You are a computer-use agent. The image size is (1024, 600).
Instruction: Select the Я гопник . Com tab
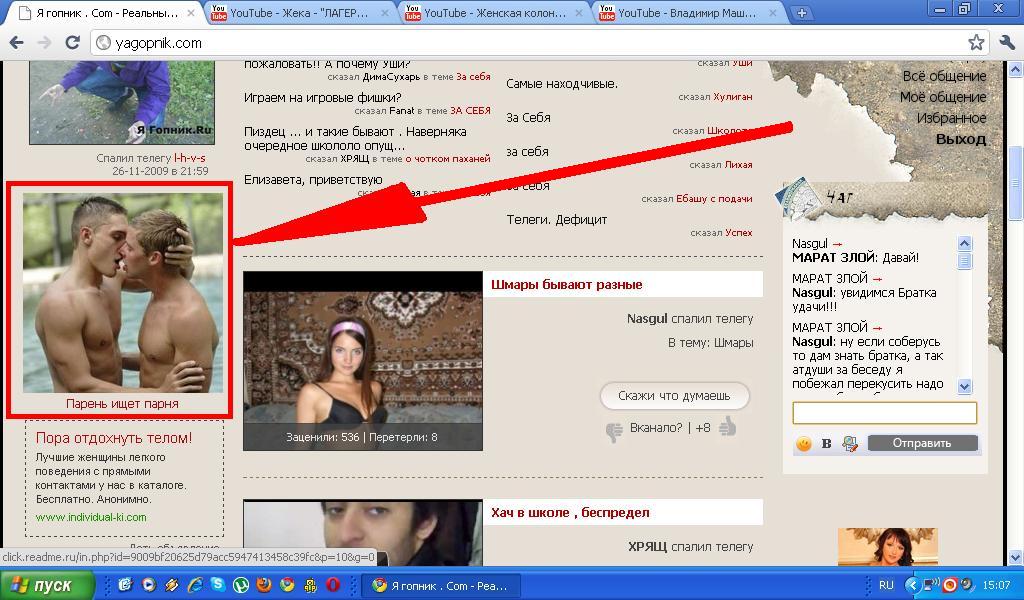point(104,13)
